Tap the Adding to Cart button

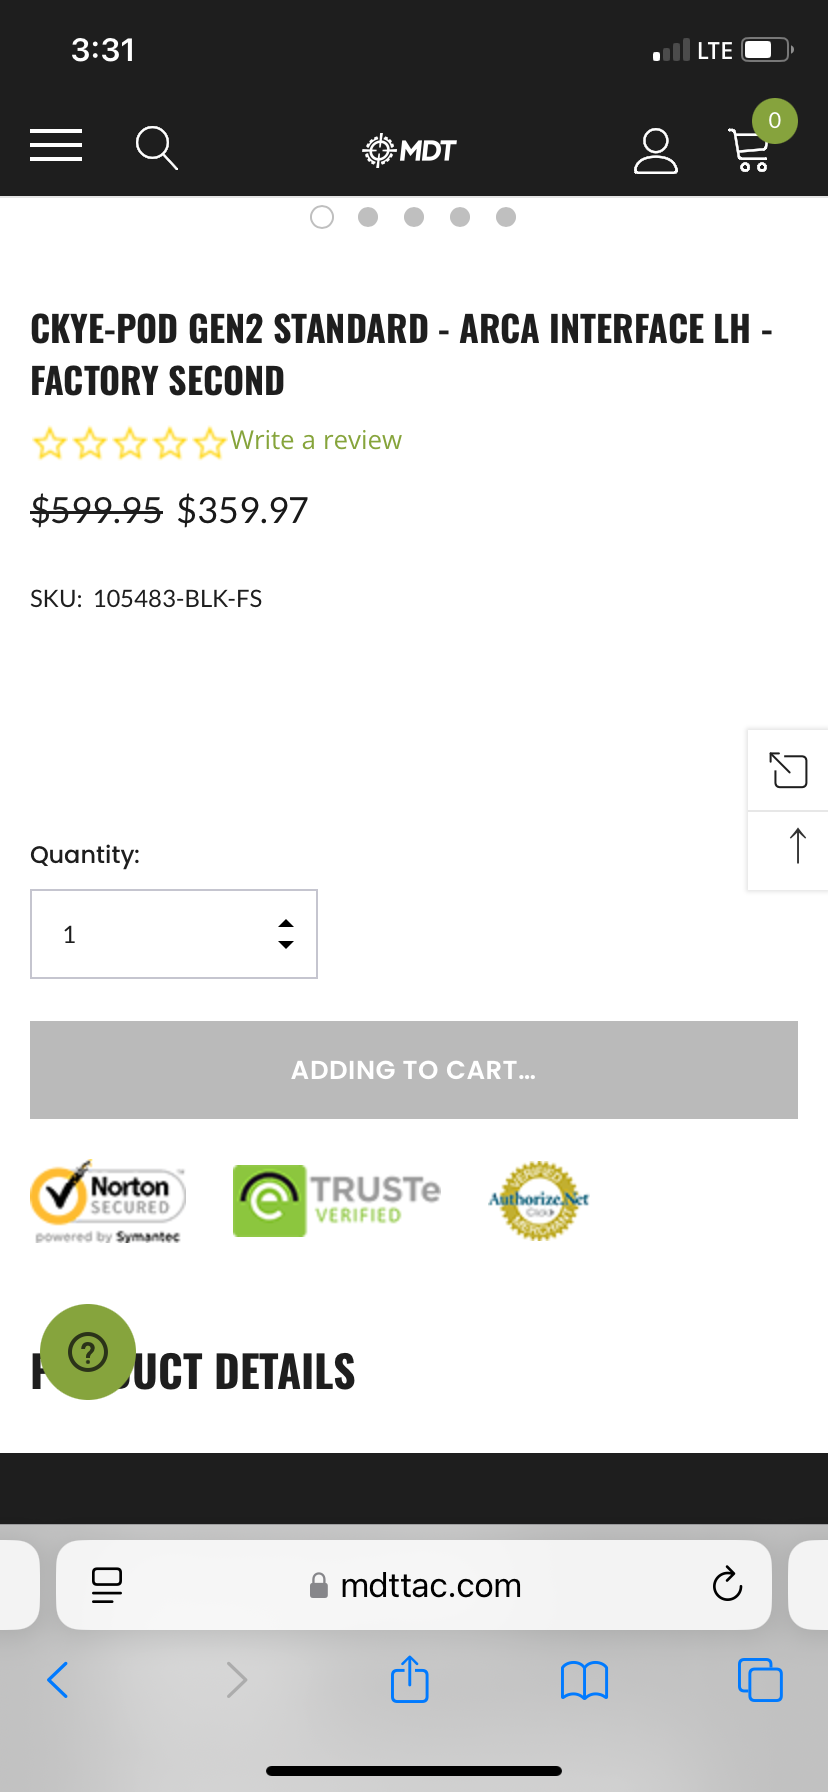[x=414, y=1070]
